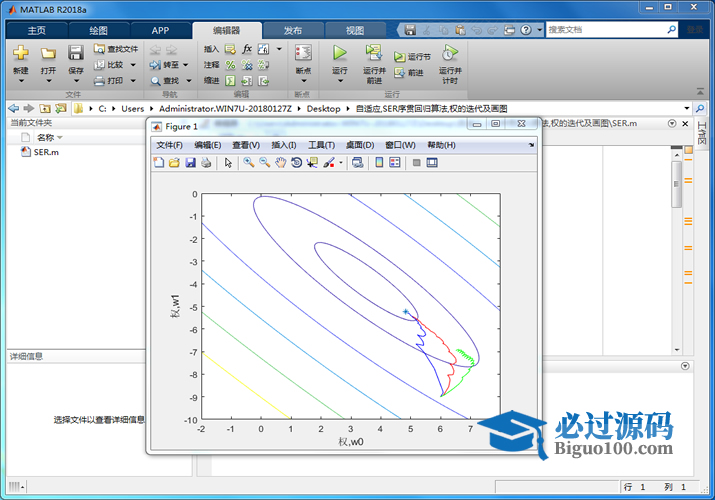This screenshot has height=500, width=715.
Task: Click the smart indent icon beside 缩进
Action: (230, 81)
